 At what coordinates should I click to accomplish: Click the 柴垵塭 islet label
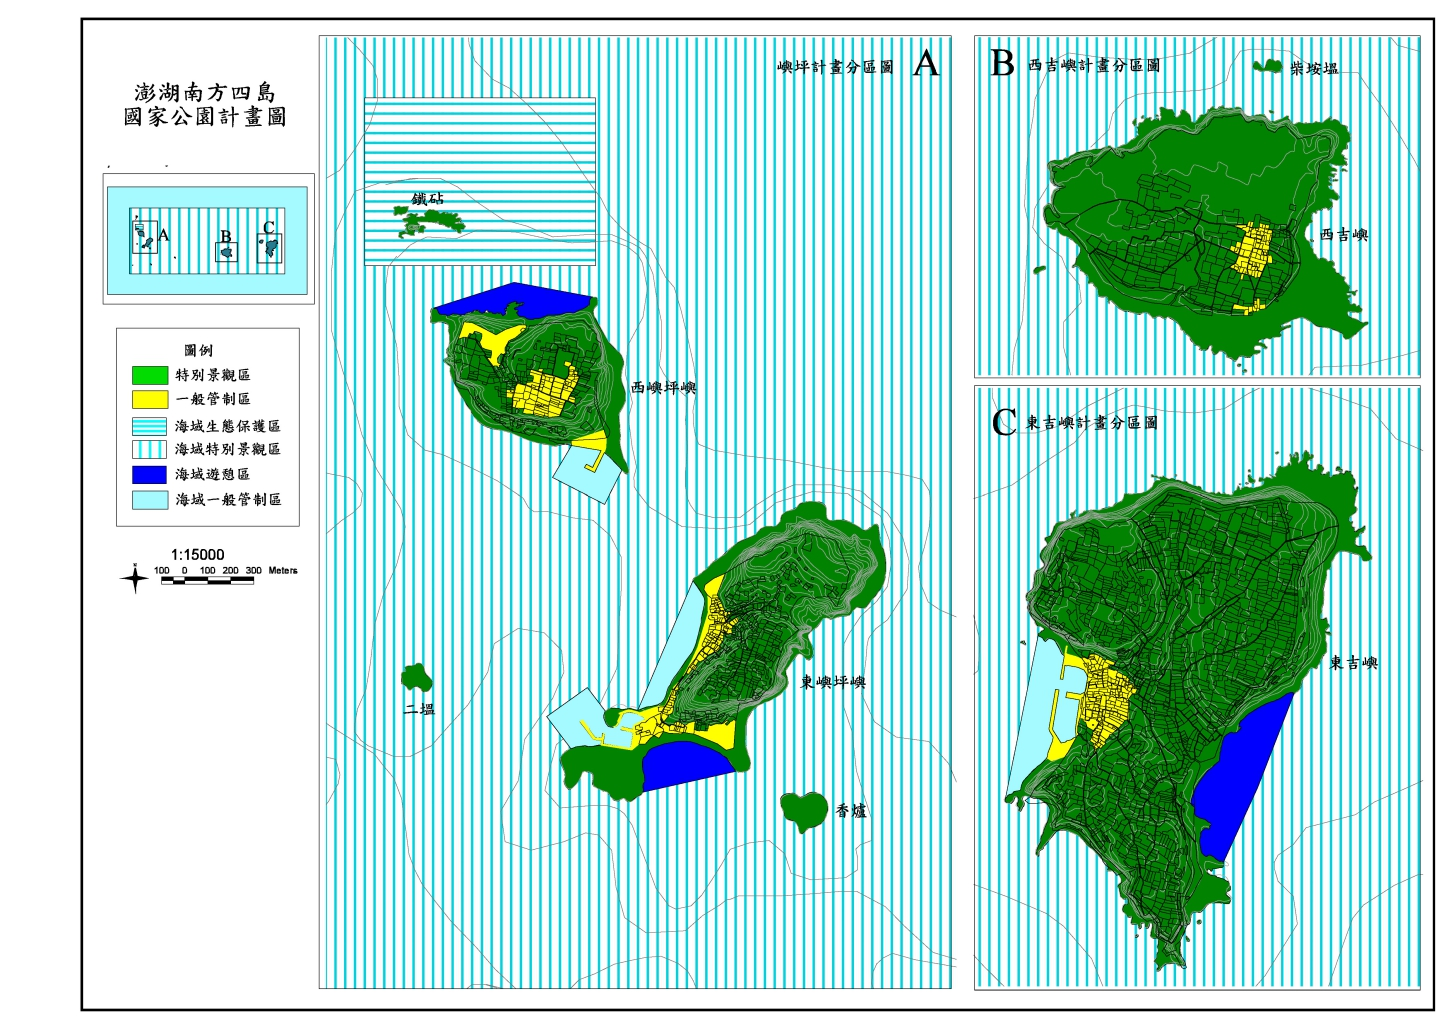[1314, 69]
